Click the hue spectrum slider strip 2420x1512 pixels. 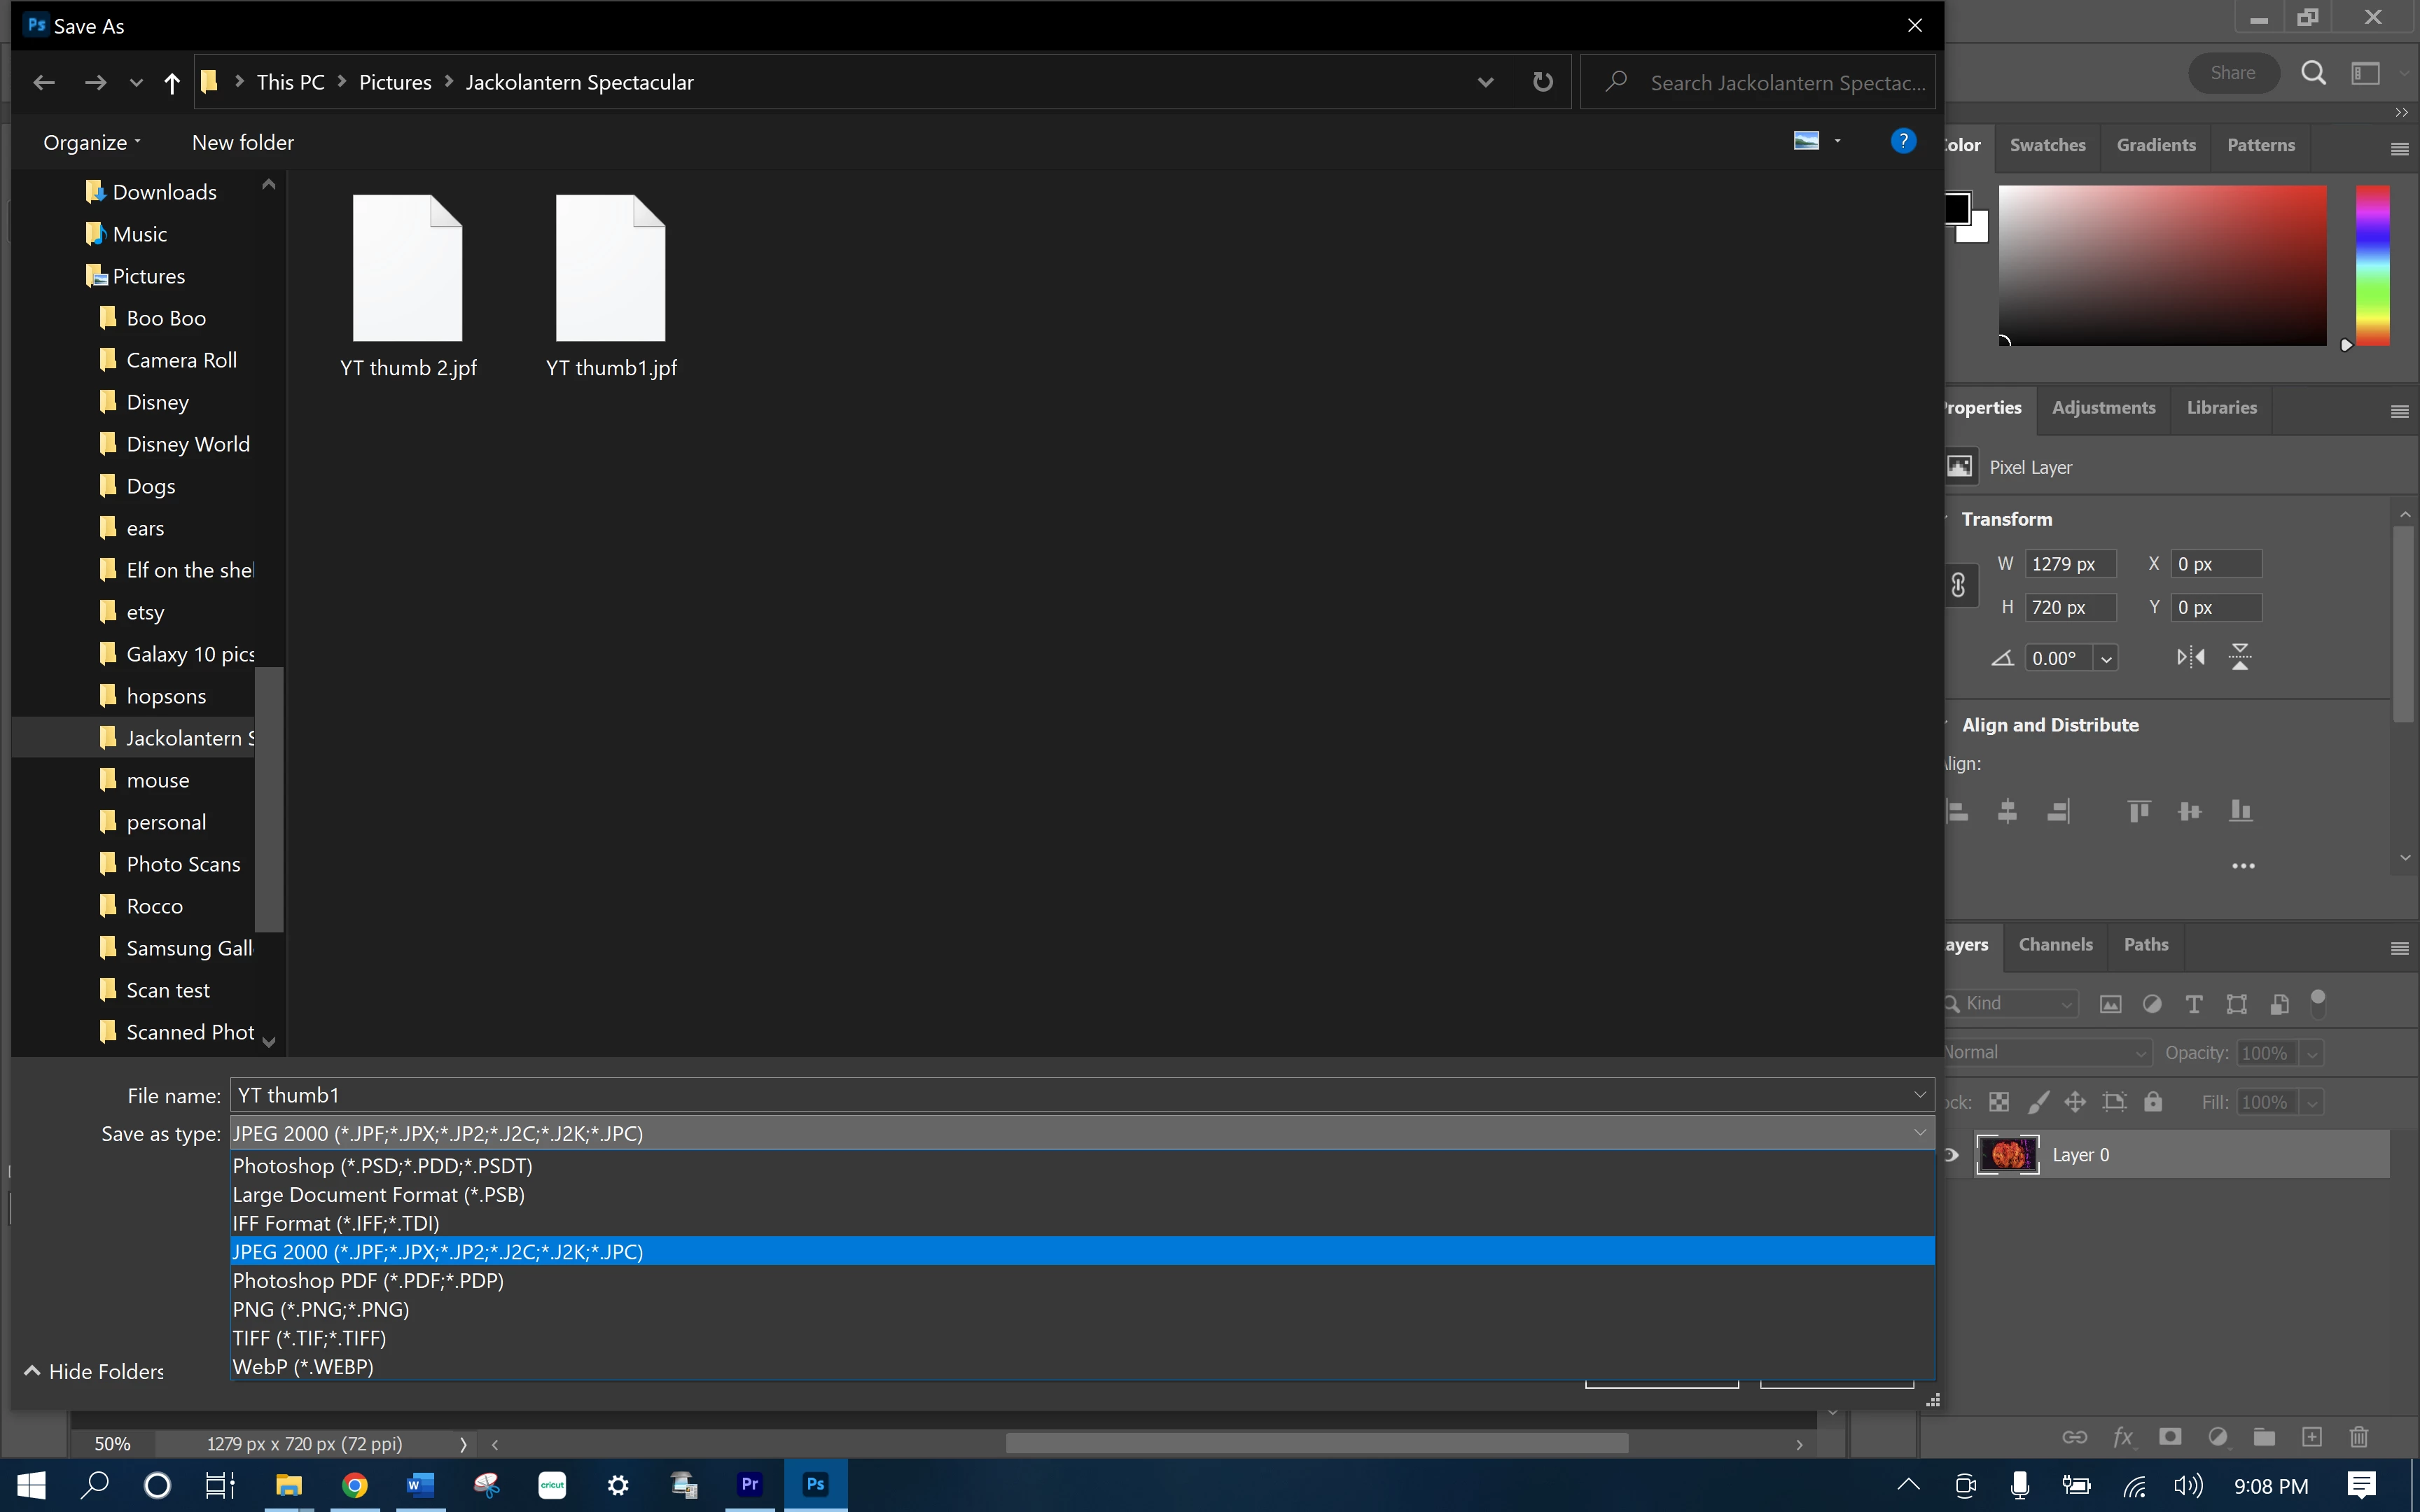2372,265
